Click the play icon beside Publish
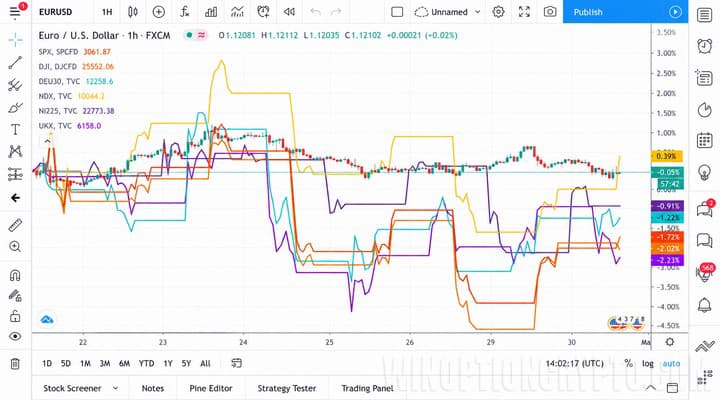 675,12
